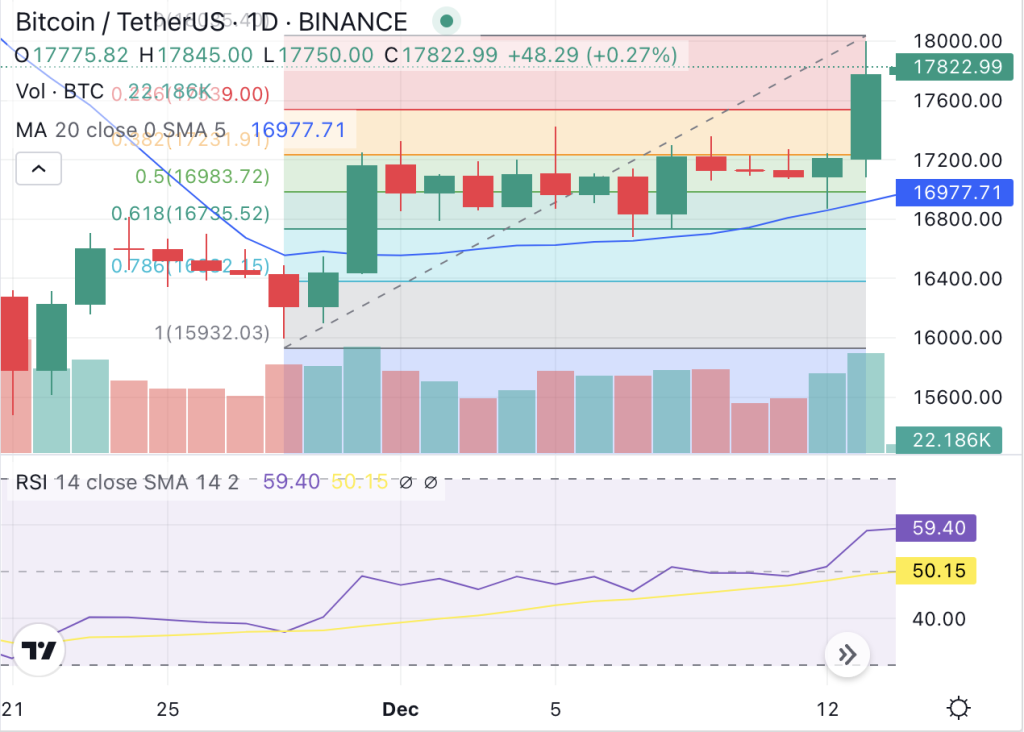
Task: Click the 0.618(16735.52) Fibonacci level label
Action: tap(190, 214)
